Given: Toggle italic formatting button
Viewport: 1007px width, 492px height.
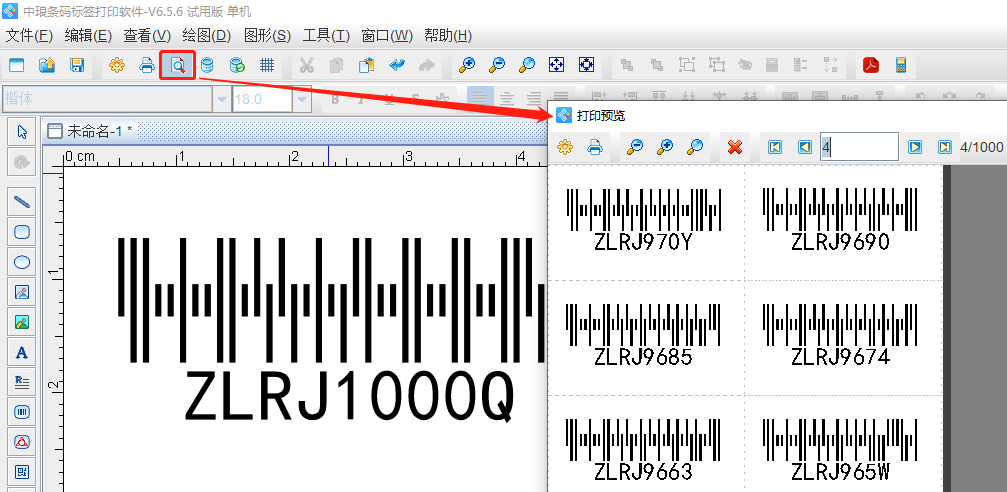Looking at the screenshot, I should 362,99.
